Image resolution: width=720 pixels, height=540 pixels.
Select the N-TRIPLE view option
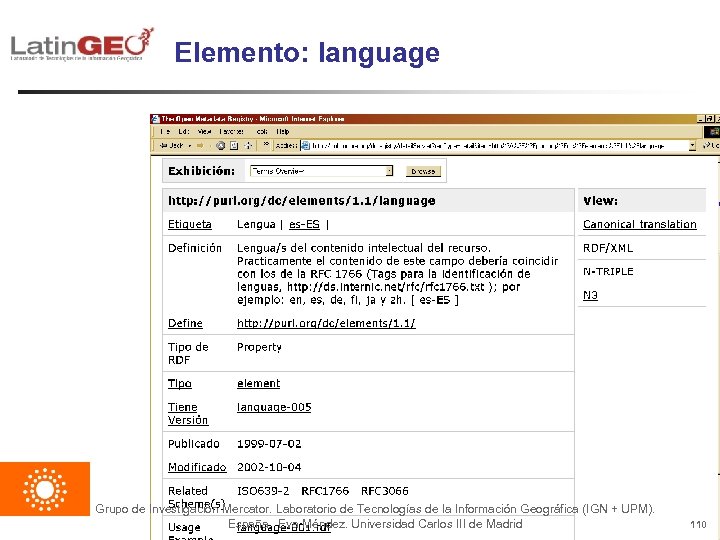[x=608, y=271]
